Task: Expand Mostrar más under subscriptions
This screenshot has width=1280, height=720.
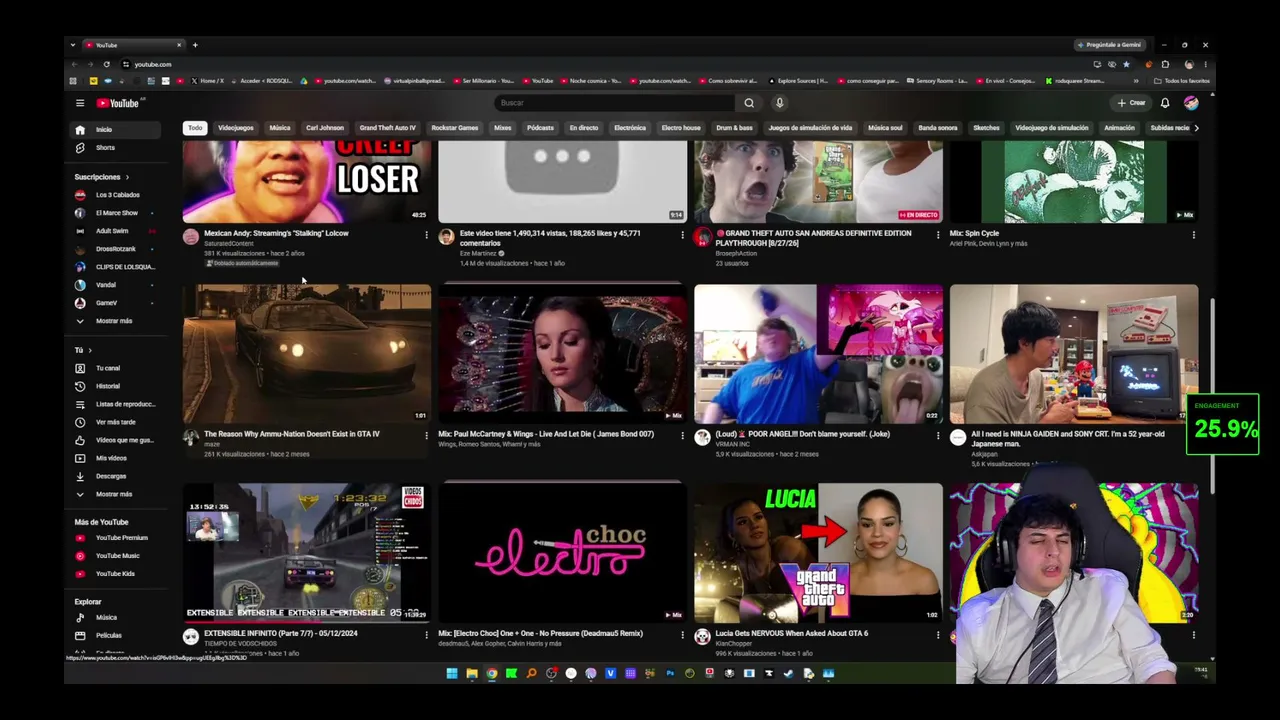Action: [x=116, y=321]
